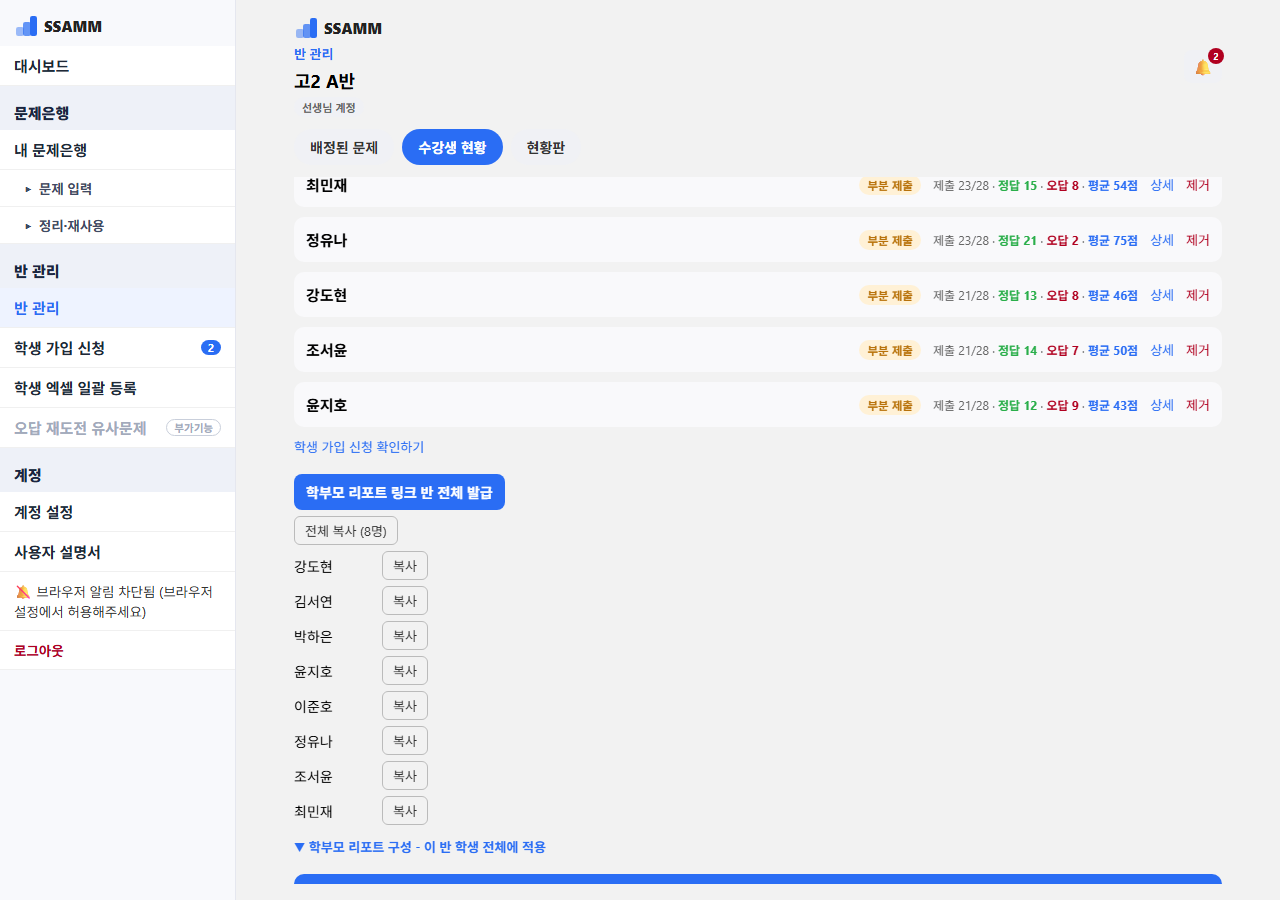This screenshot has height=900, width=1280.
Task: Go to 대시보드 in sidebar
Action: click(x=117, y=66)
